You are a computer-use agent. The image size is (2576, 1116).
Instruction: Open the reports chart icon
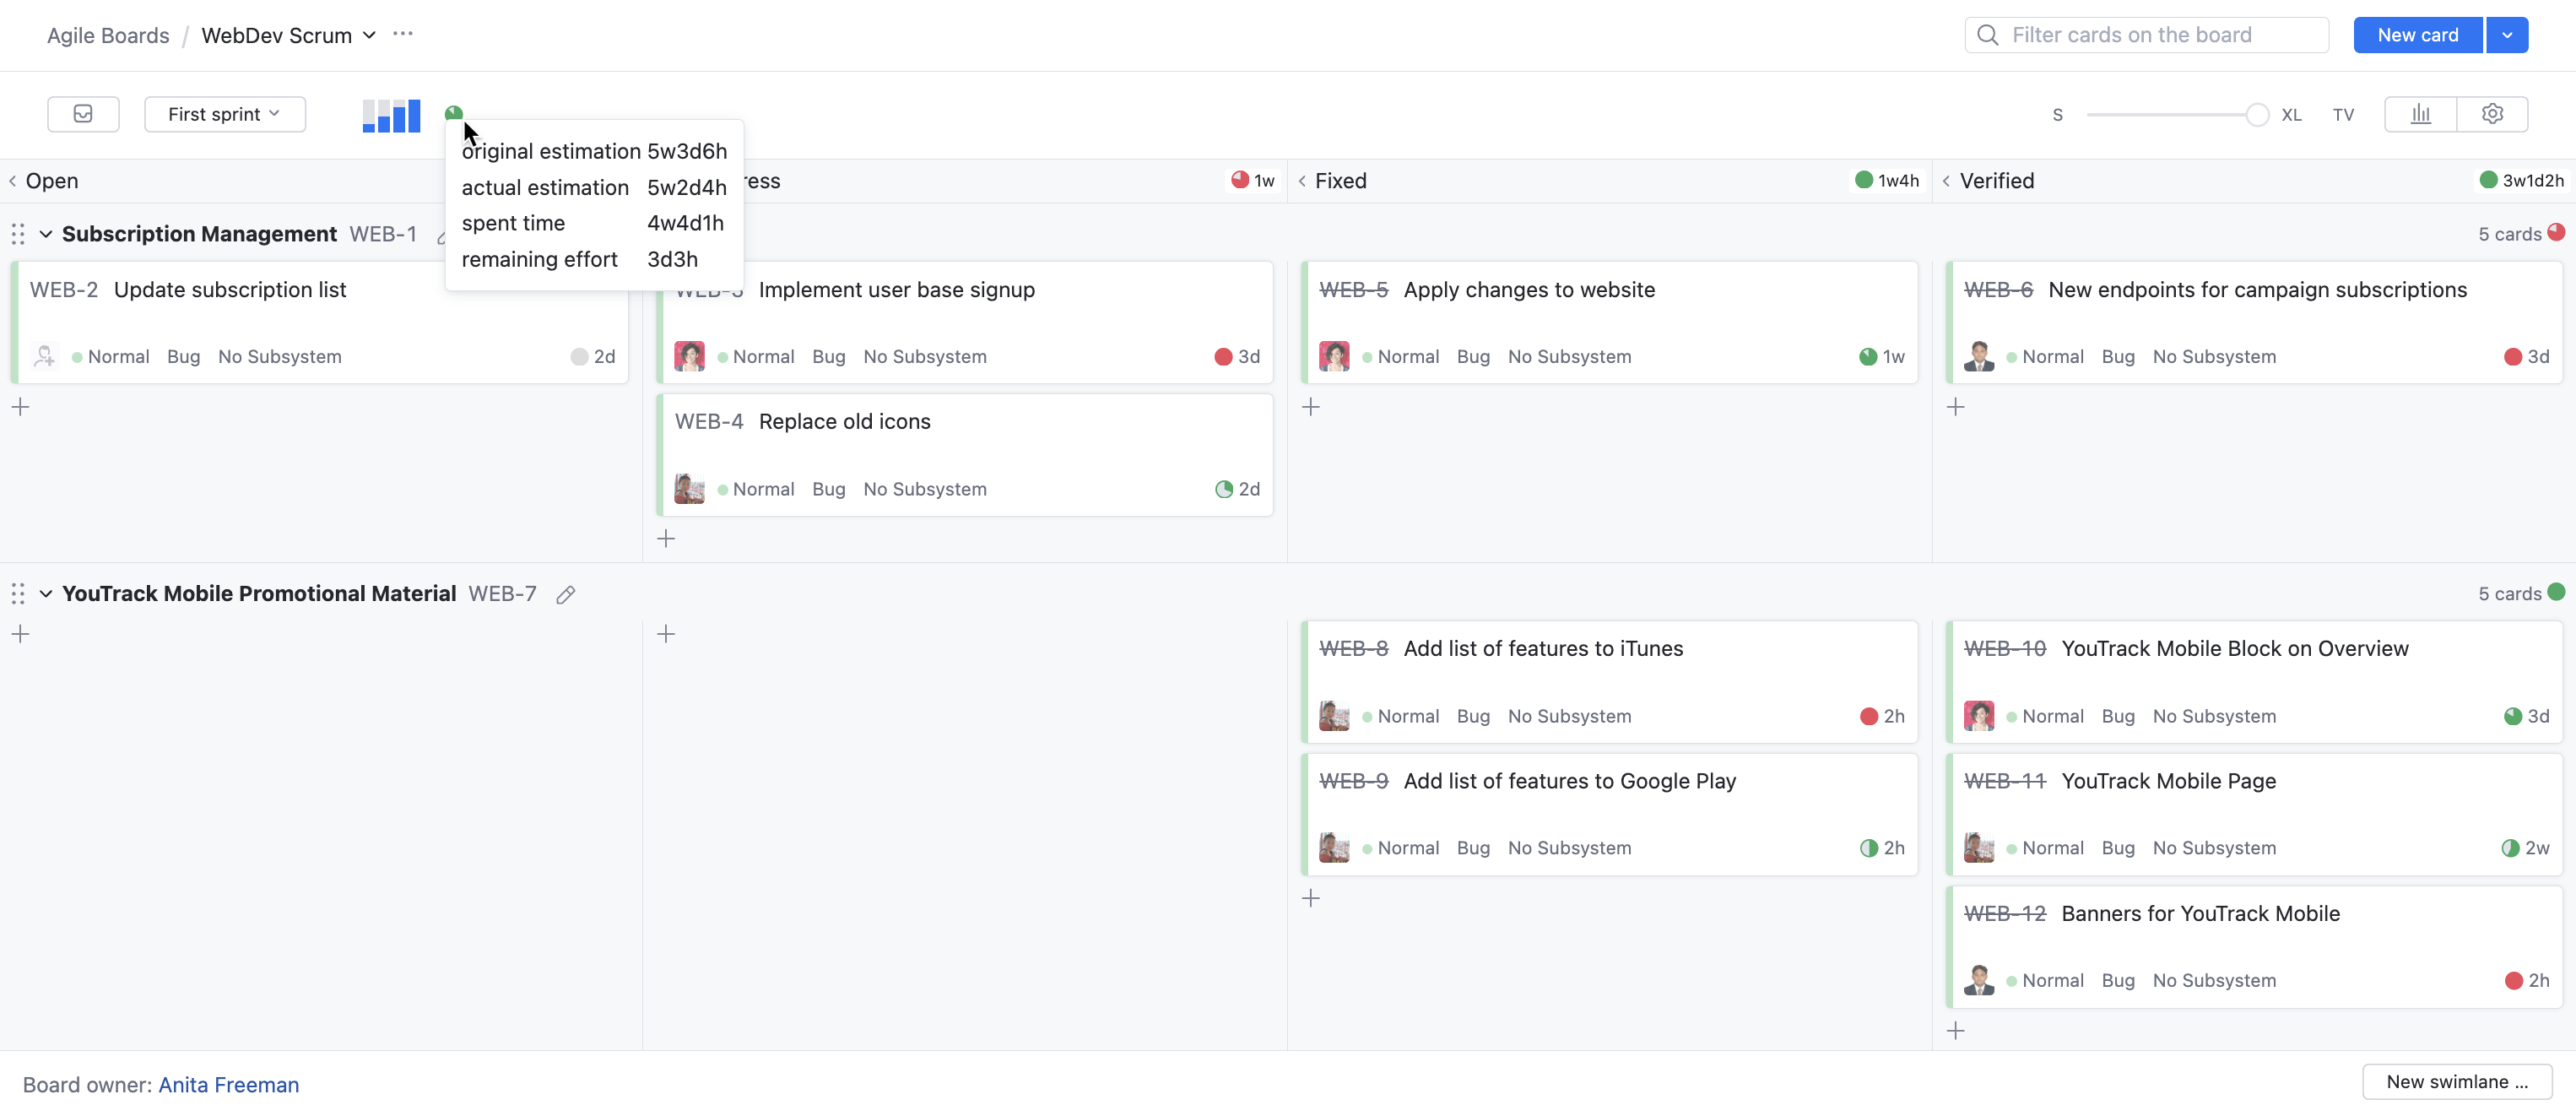(2420, 114)
